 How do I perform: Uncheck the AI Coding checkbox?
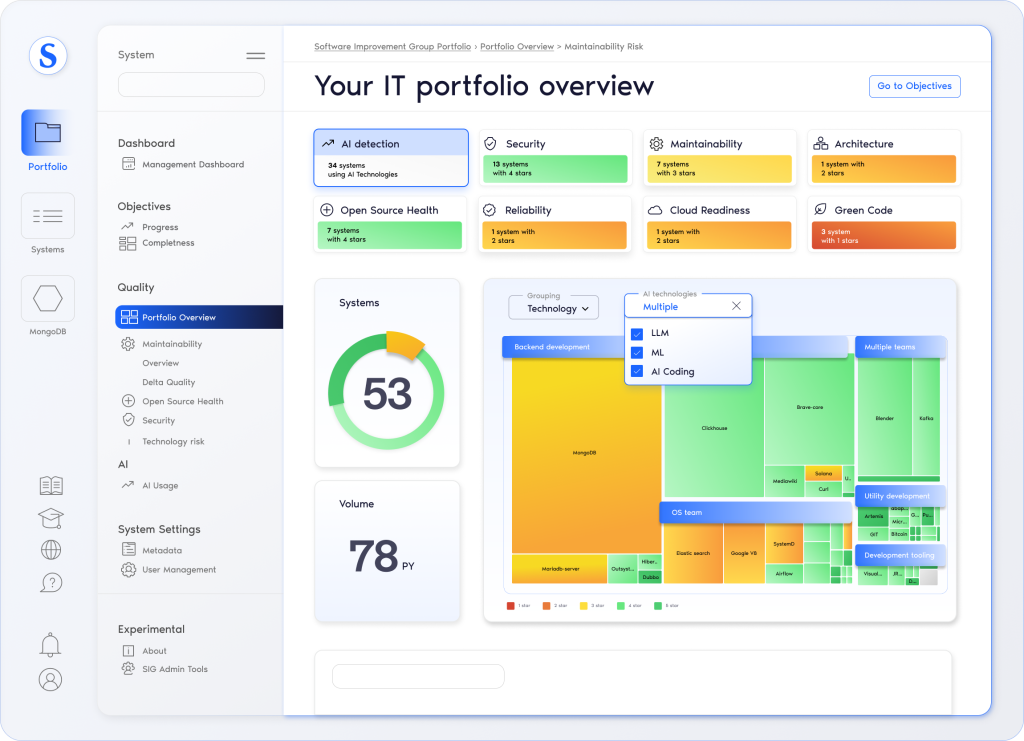coord(637,371)
